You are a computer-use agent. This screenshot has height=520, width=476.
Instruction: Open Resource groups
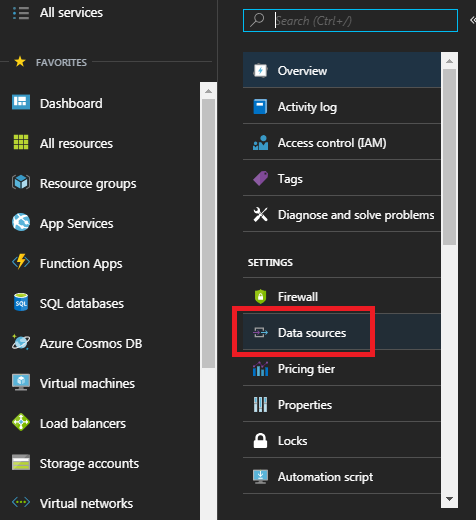(x=88, y=184)
